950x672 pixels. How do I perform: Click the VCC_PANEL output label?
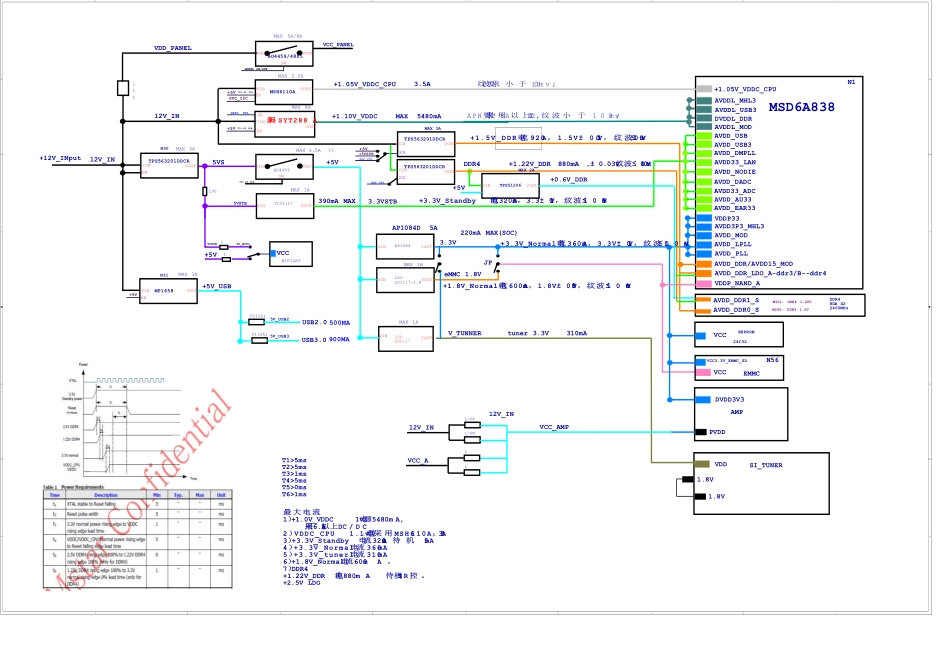338,45
